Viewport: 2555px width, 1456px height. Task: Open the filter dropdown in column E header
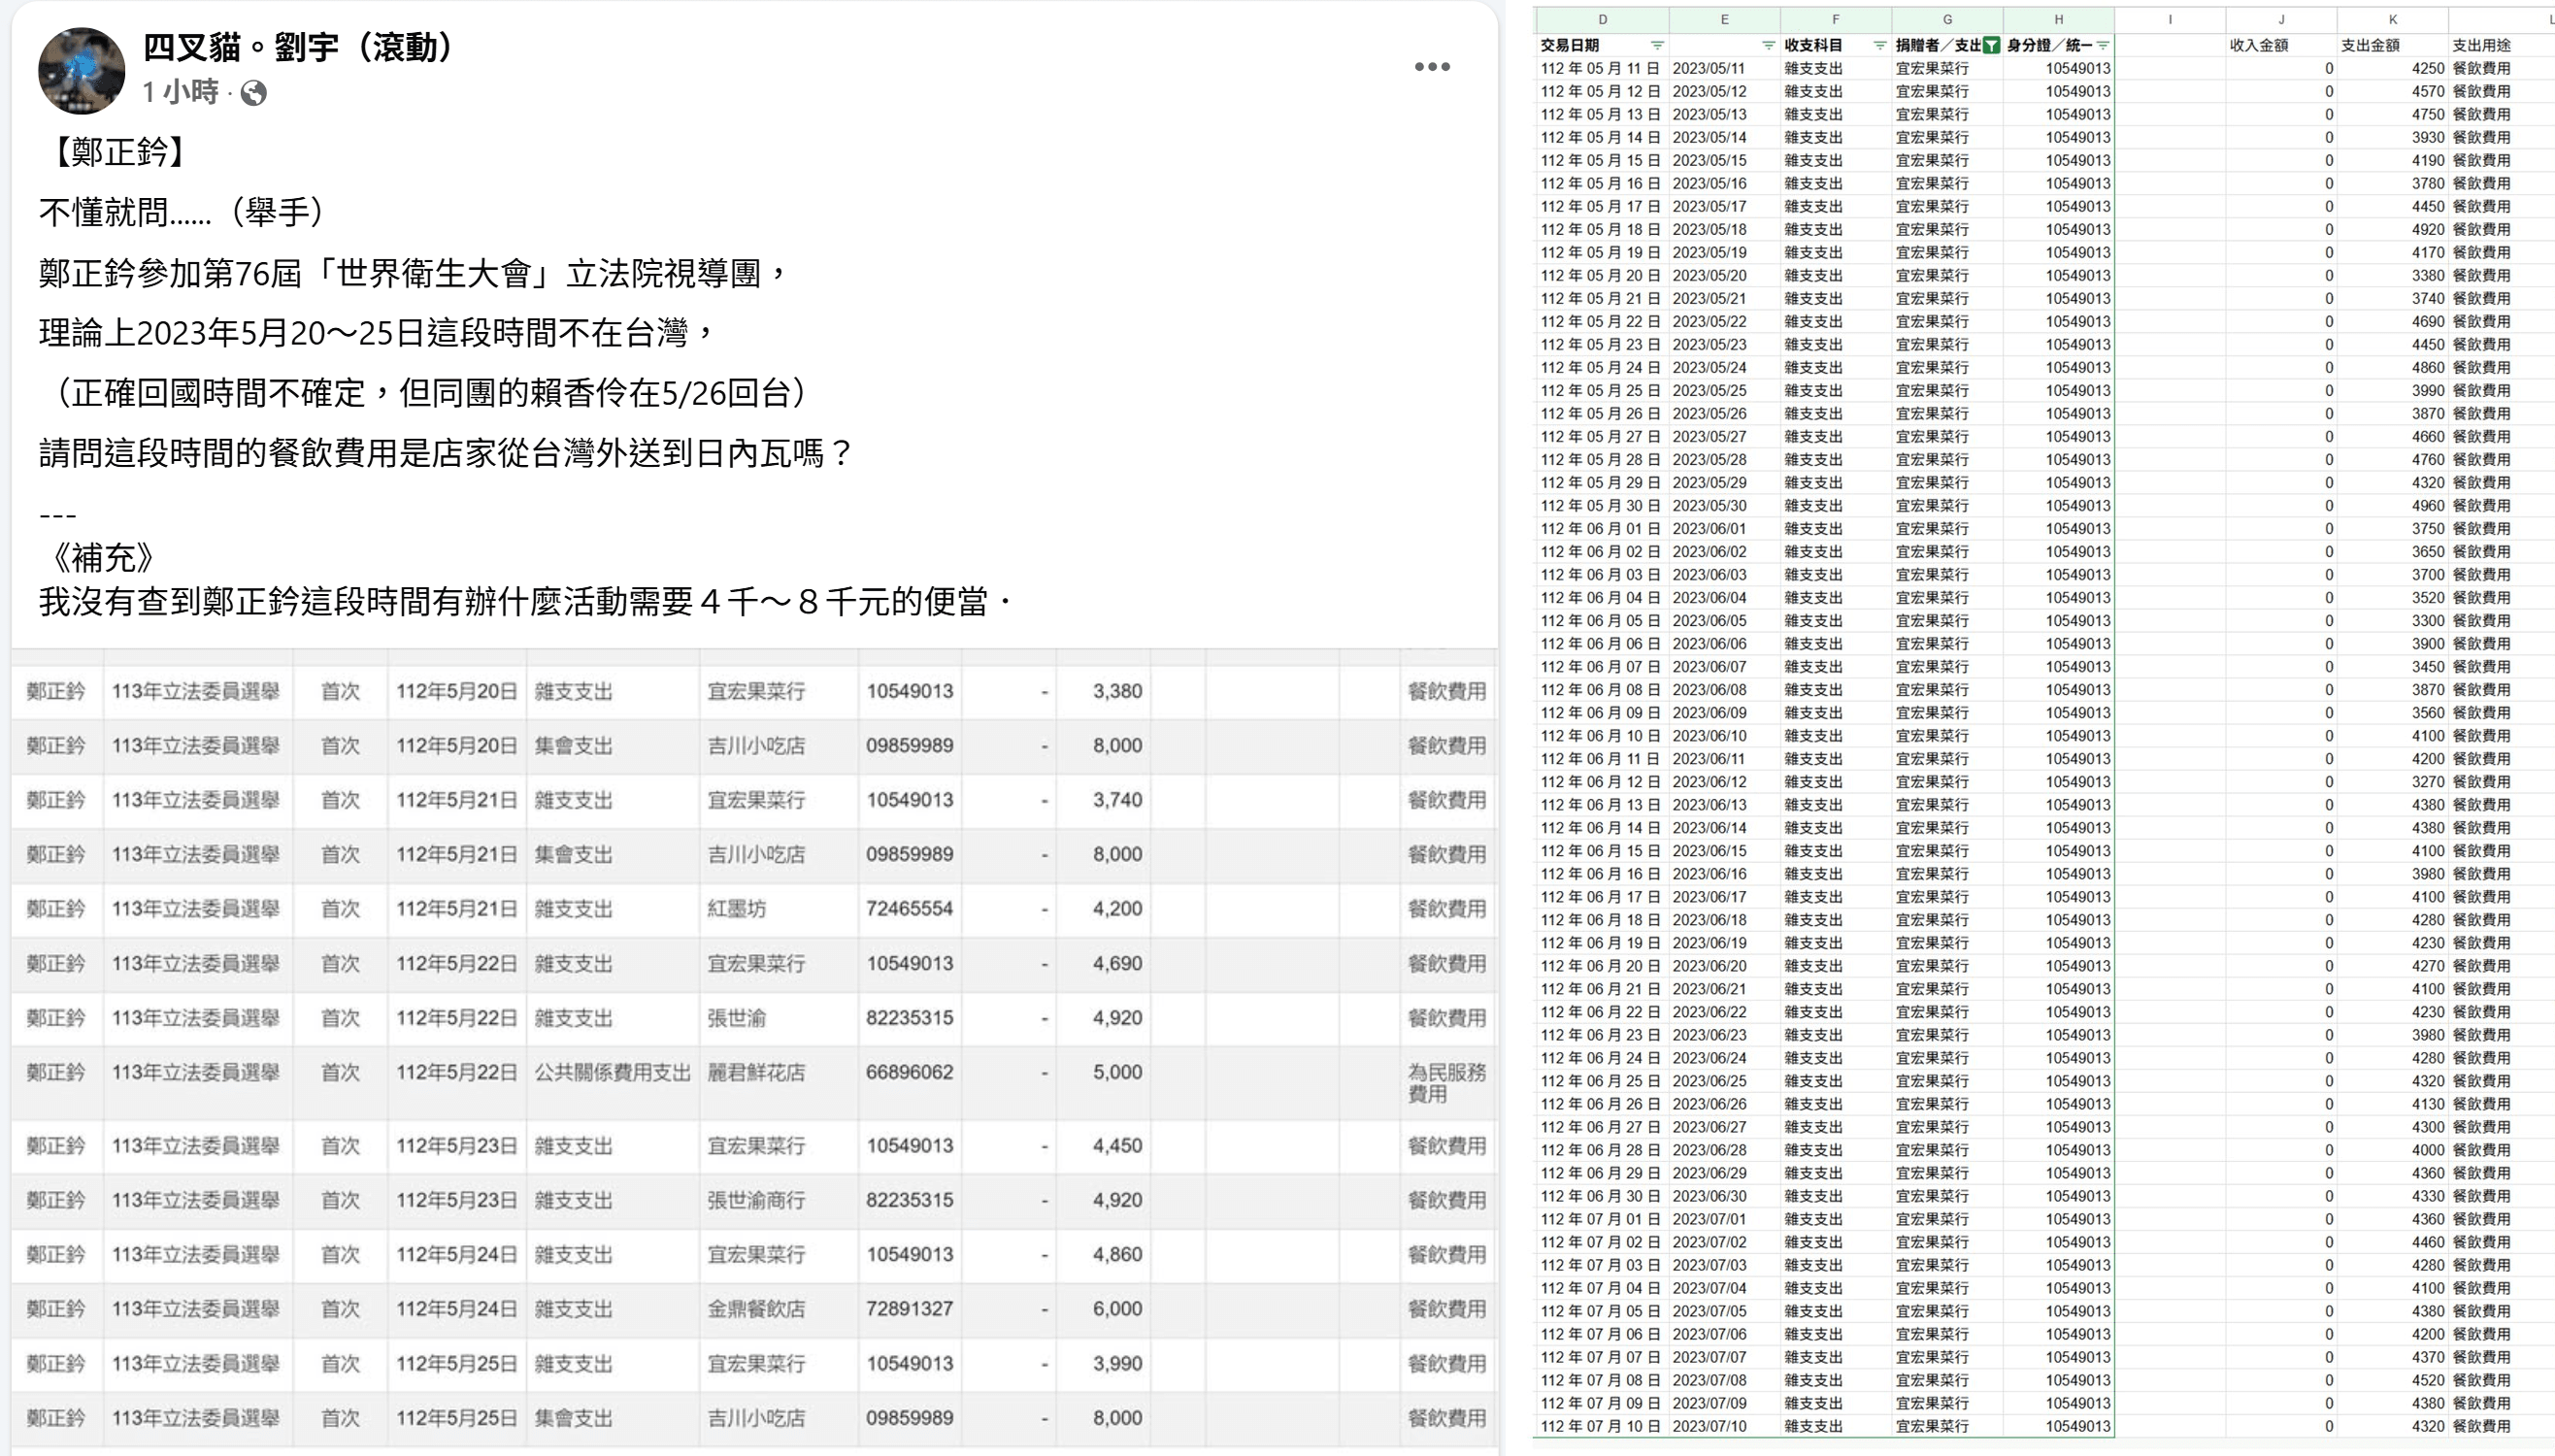(1767, 45)
